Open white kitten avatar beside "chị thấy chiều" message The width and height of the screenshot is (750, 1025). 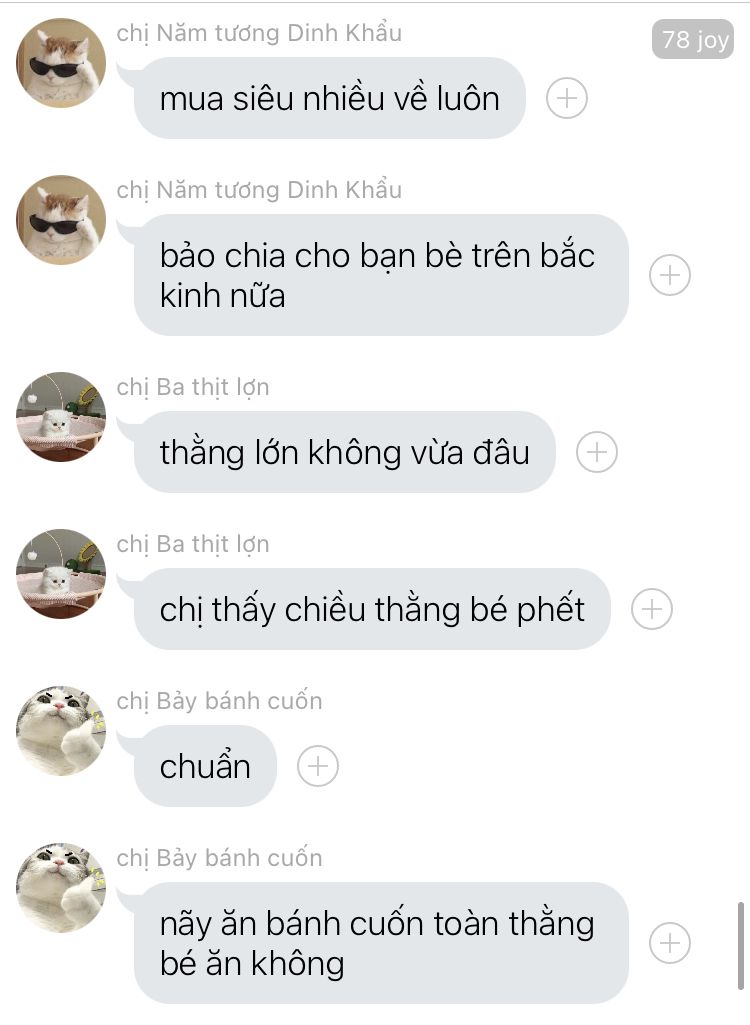(x=61, y=574)
